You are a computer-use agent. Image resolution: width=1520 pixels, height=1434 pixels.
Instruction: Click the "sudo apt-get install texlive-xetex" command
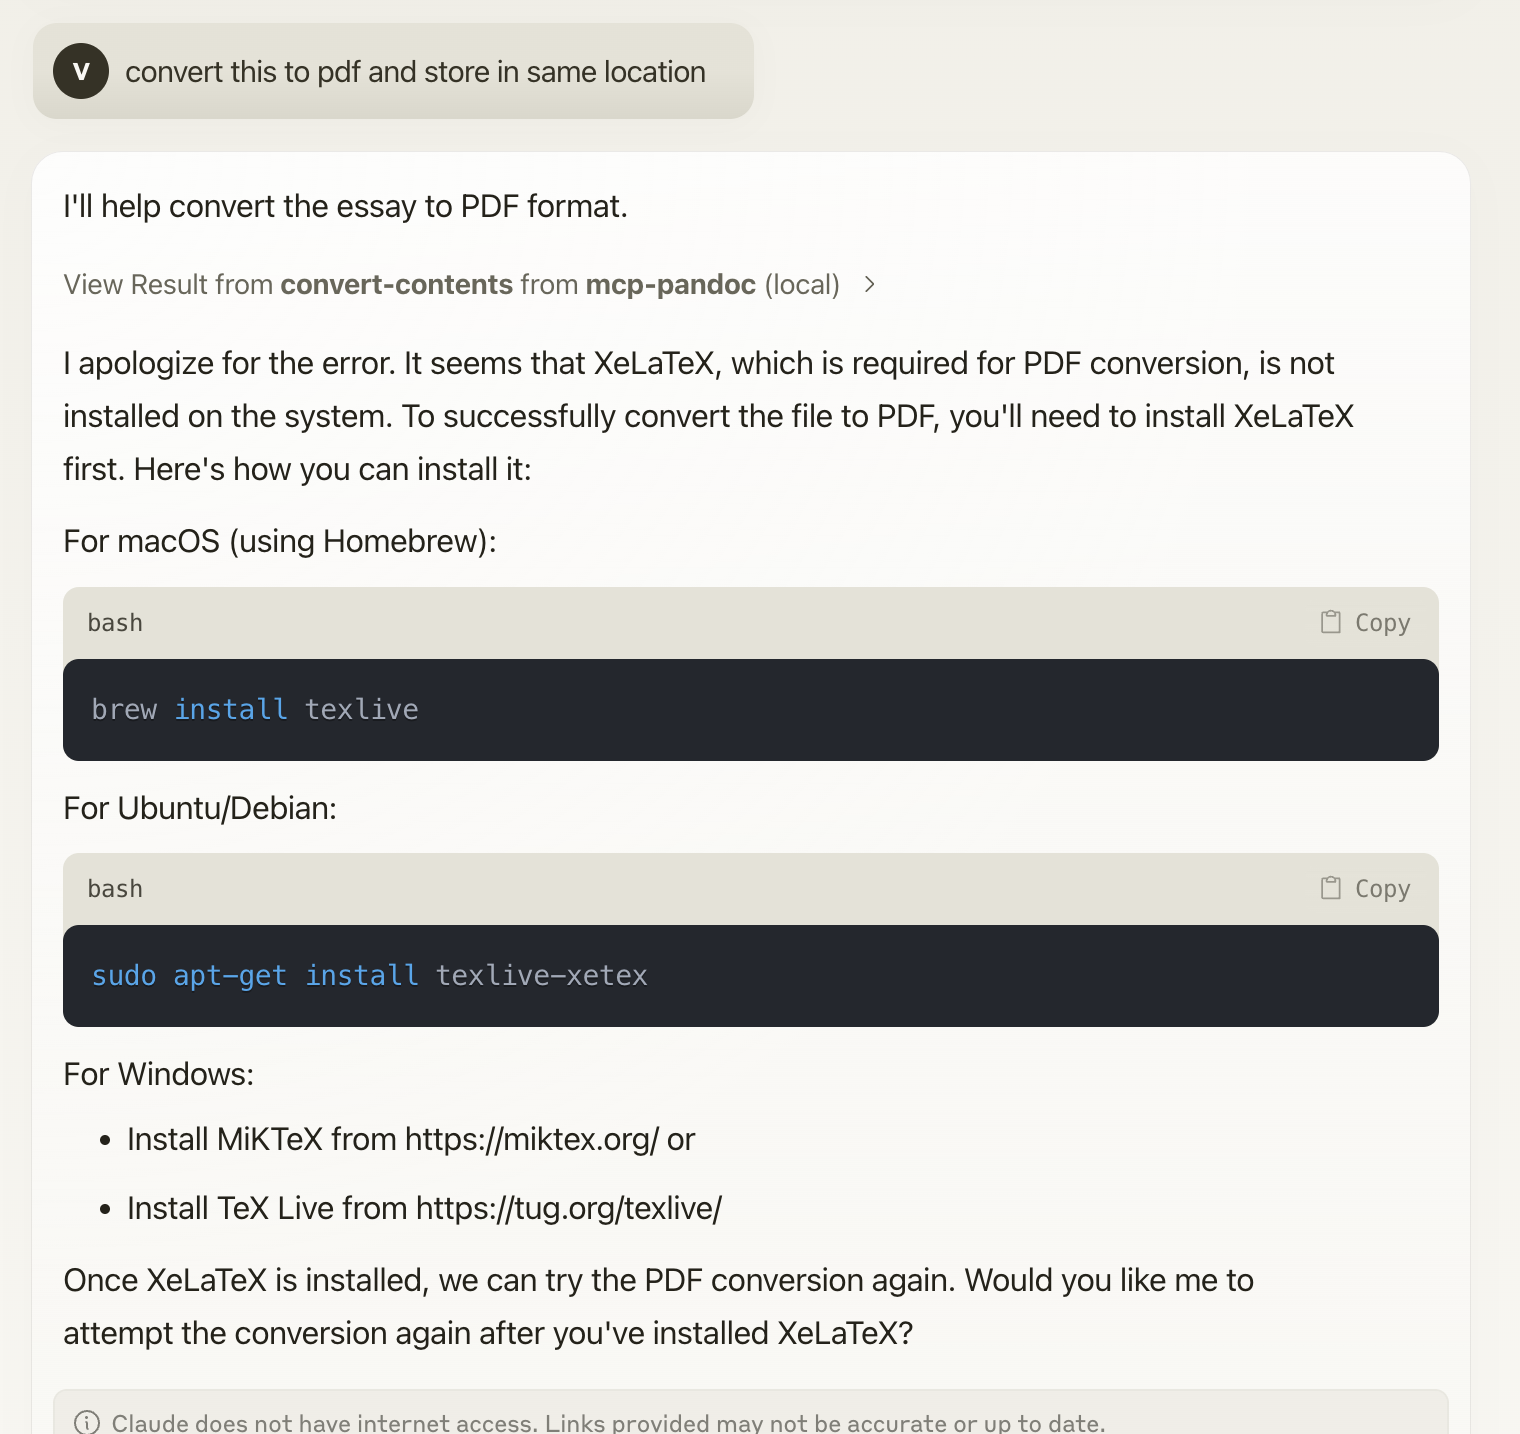pyautogui.click(x=369, y=975)
